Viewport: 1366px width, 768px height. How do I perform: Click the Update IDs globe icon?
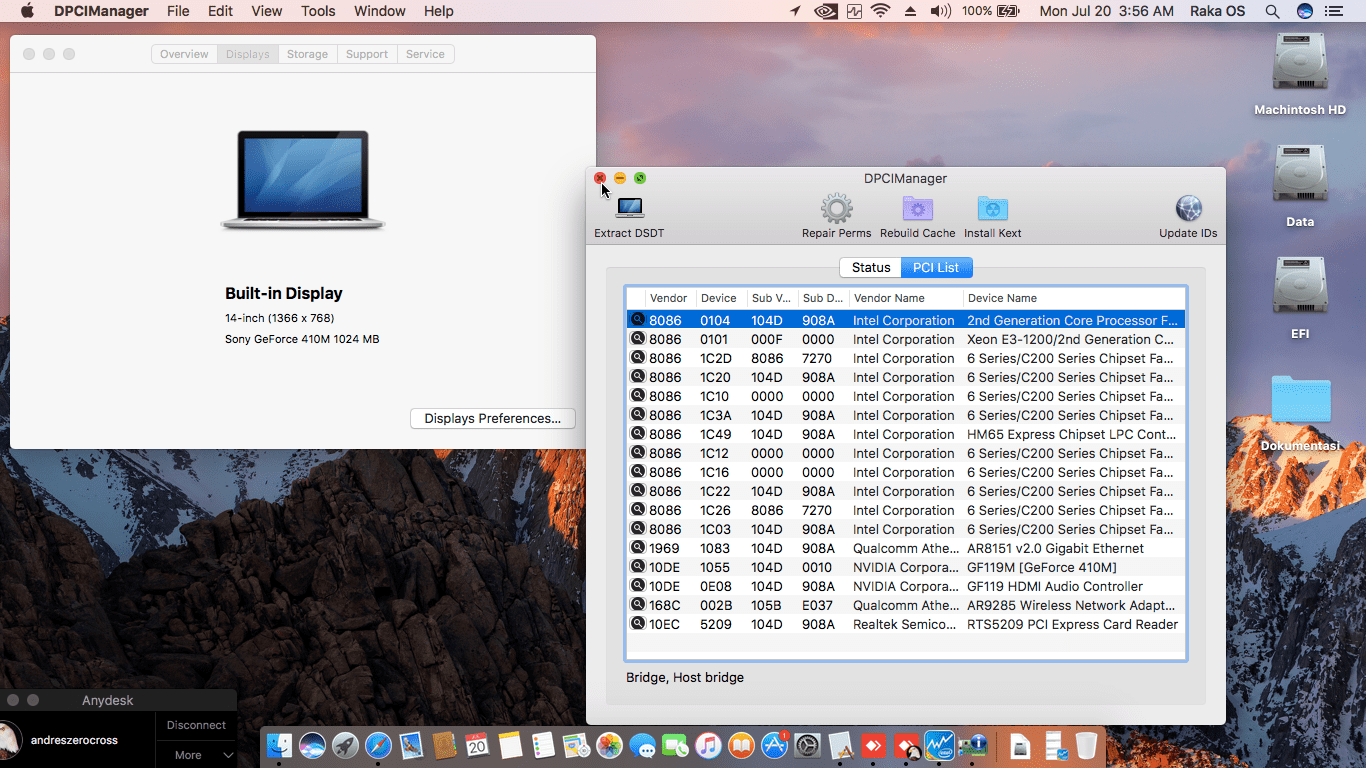[x=1188, y=209]
